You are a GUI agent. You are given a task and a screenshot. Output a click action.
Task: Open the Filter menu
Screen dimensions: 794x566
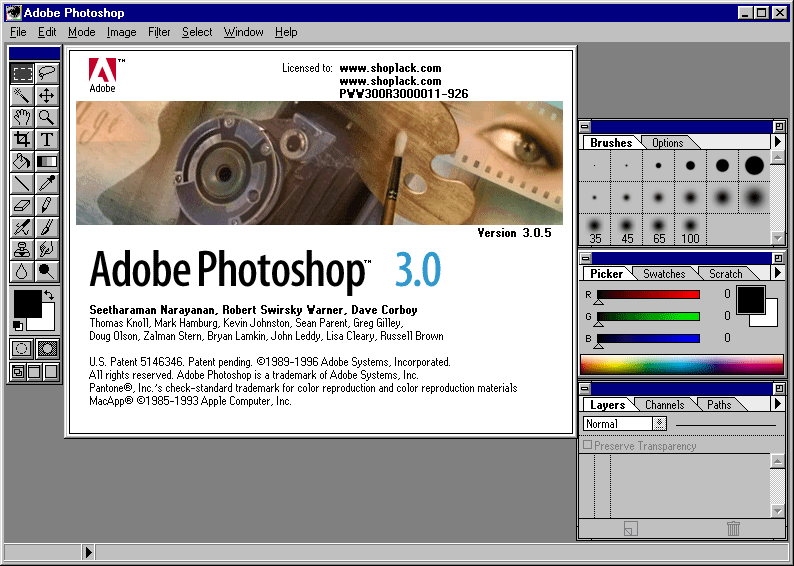click(159, 32)
